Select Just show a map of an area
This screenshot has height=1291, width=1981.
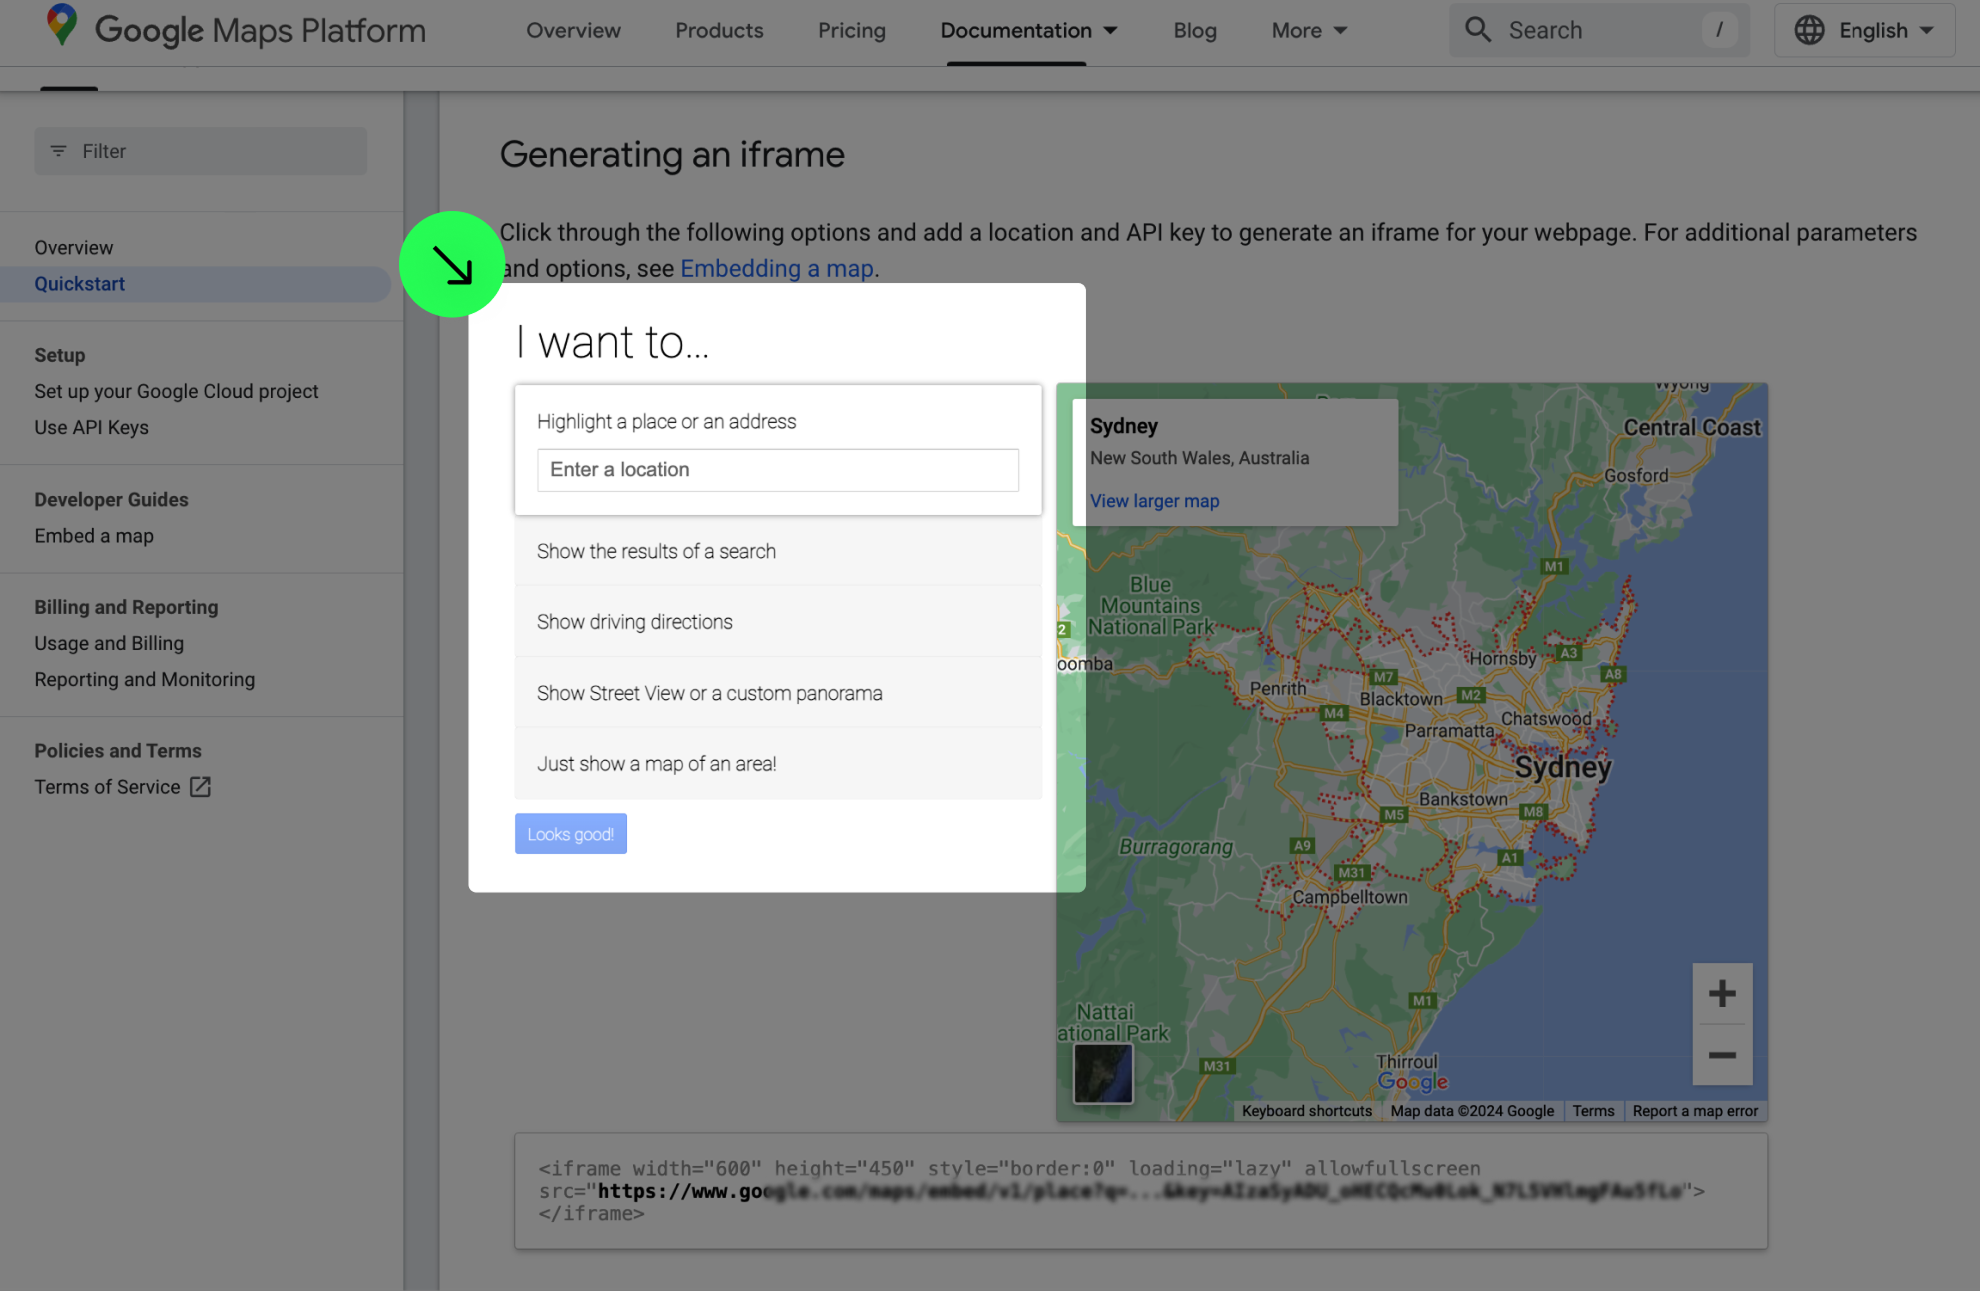[656, 764]
